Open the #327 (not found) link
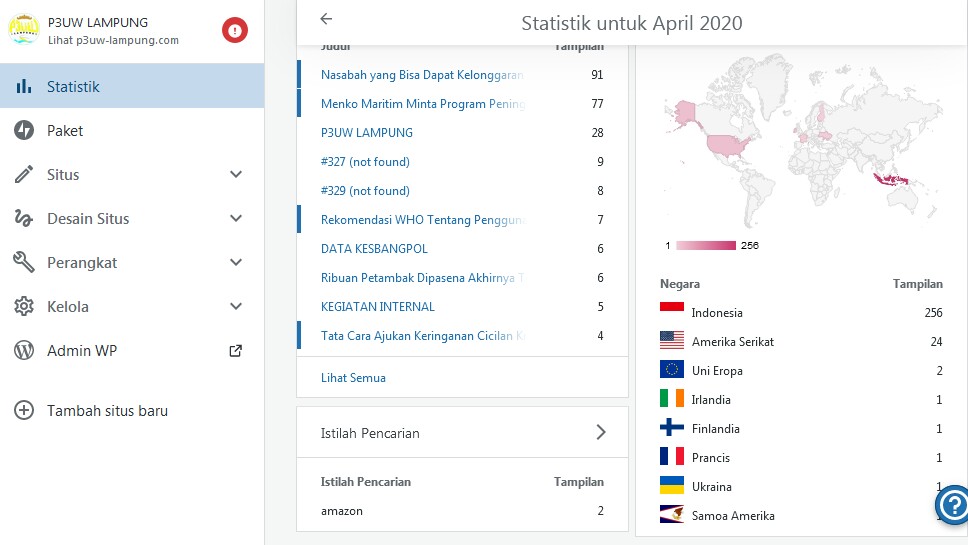968x545 pixels. pos(365,162)
